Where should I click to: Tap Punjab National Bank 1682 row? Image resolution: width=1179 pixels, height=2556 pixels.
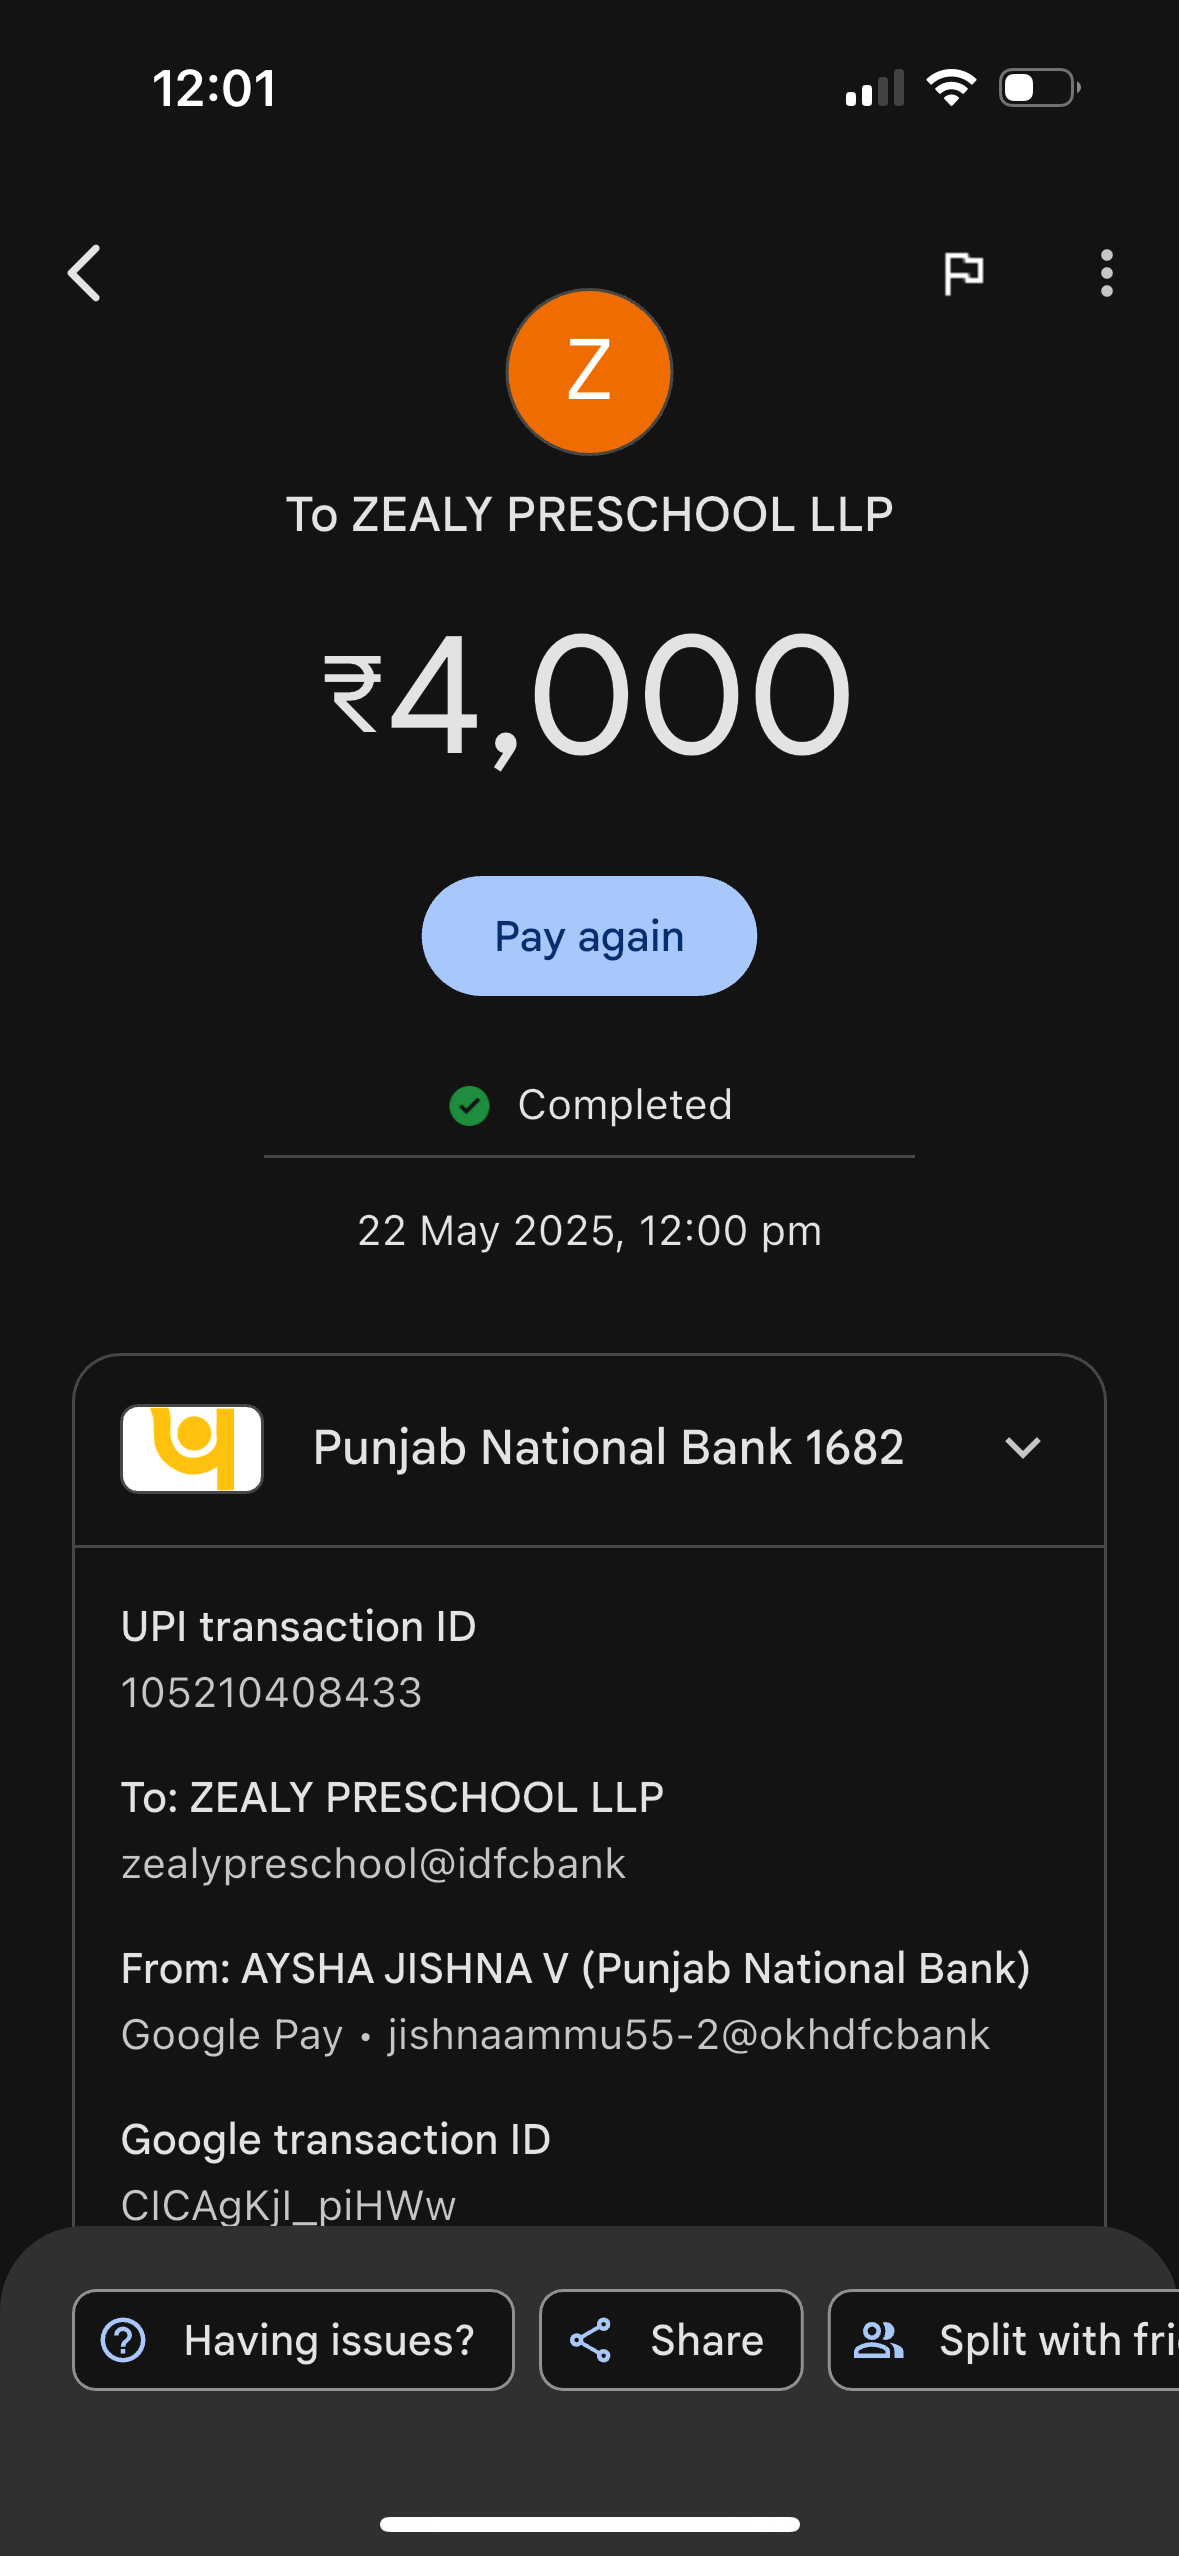pyautogui.click(x=608, y=1448)
